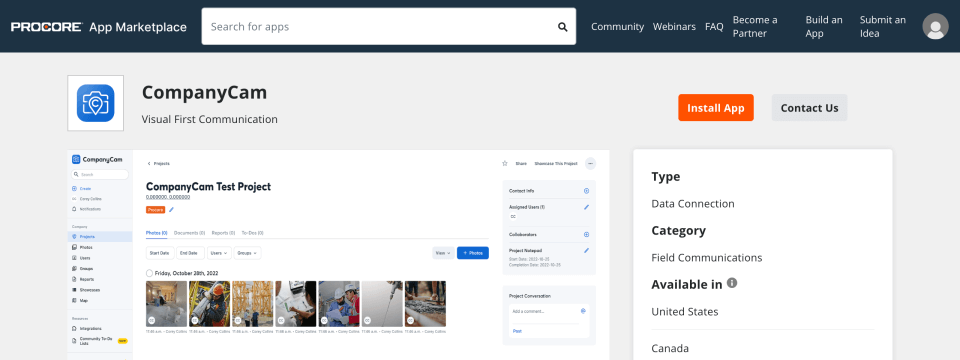
Task: Go to Build an App
Action: pos(824,26)
